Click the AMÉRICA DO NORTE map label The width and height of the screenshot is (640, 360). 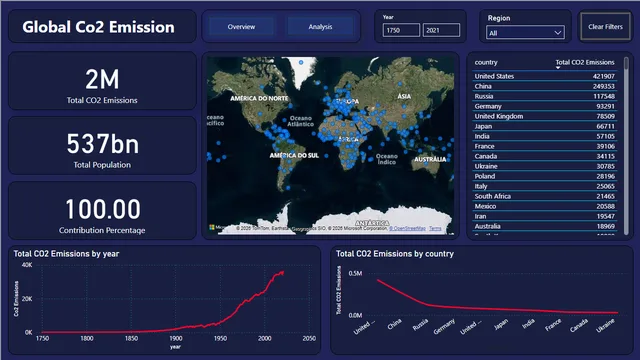[x=259, y=98]
